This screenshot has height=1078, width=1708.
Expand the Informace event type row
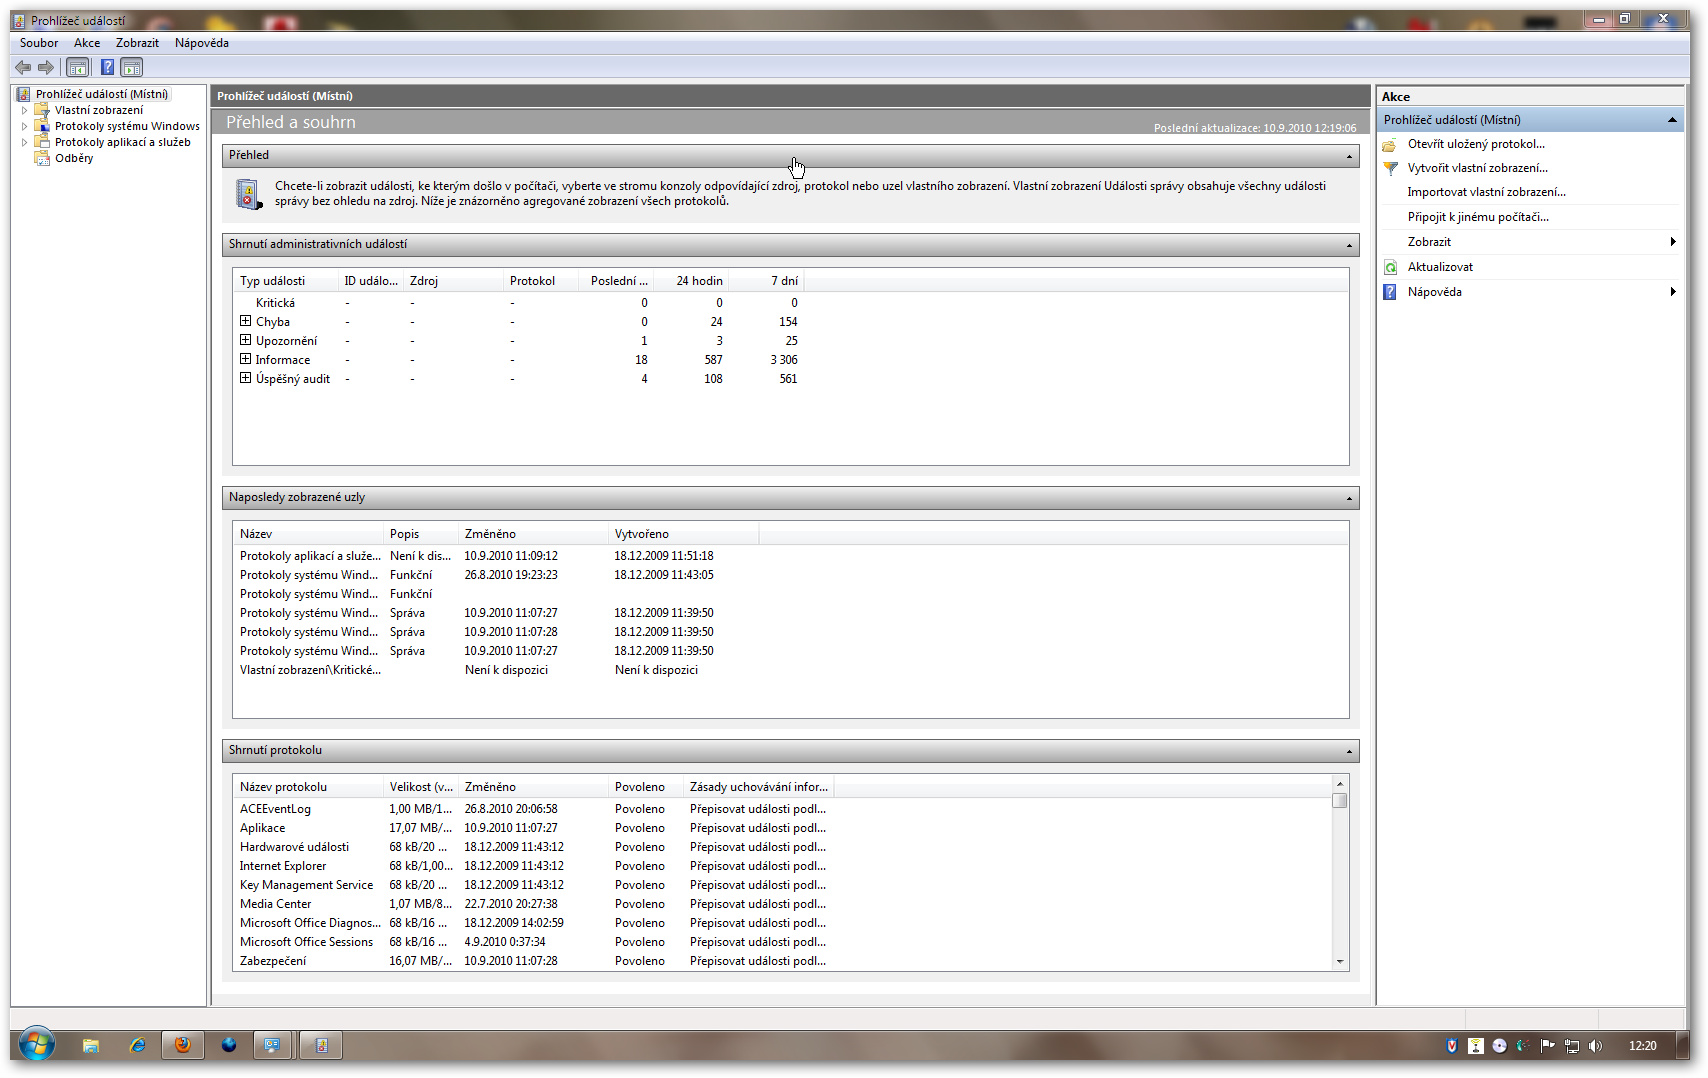[x=245, y=360]
